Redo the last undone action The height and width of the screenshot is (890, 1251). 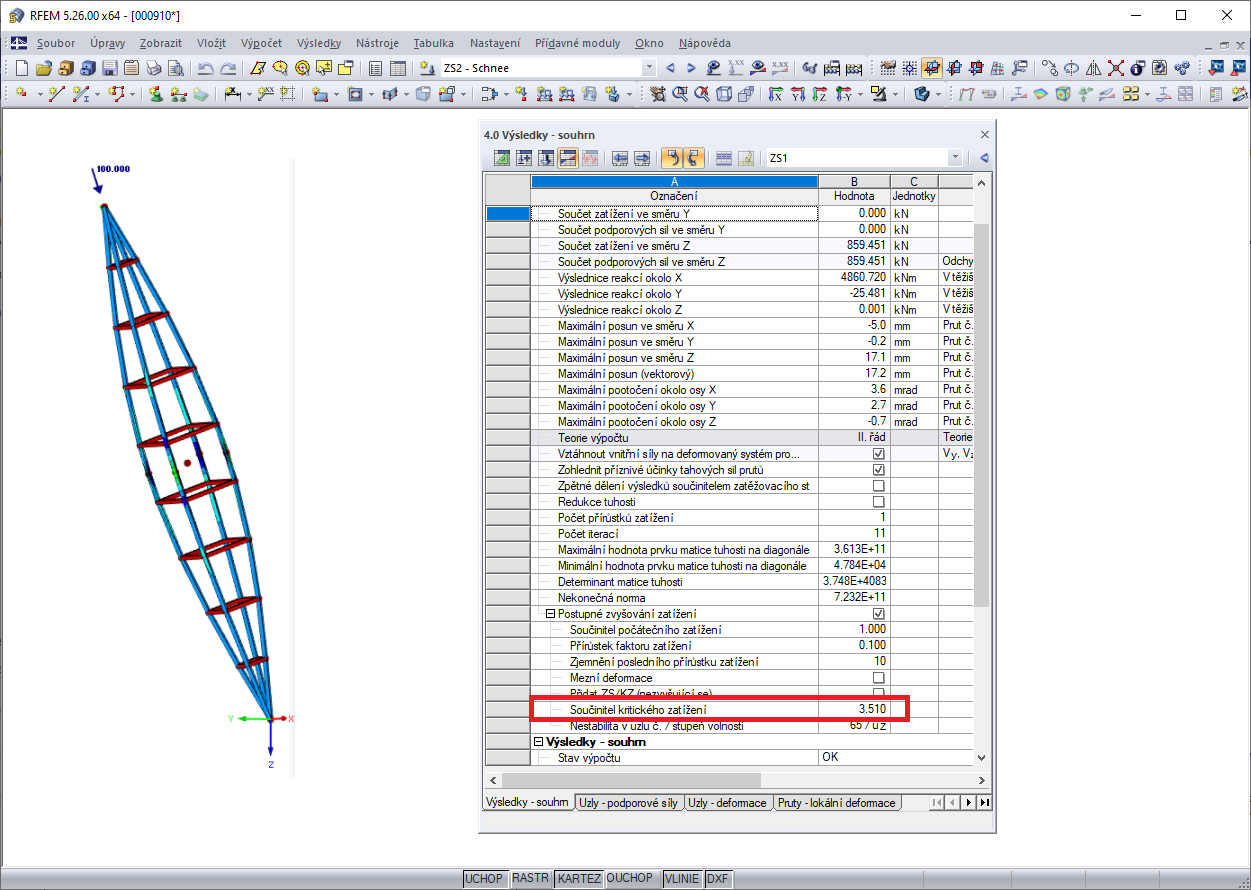[x=228, y=68]
